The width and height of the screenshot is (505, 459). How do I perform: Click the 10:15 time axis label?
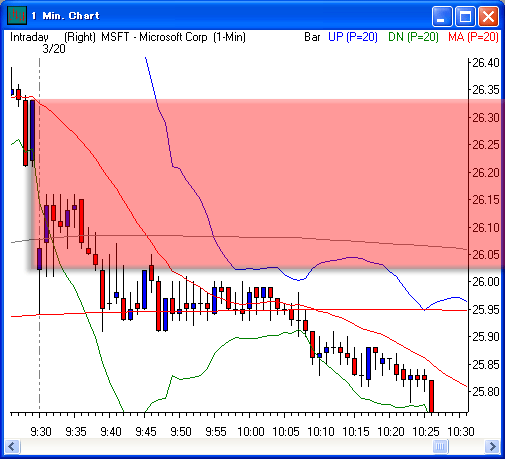click(x=356, y=432)
